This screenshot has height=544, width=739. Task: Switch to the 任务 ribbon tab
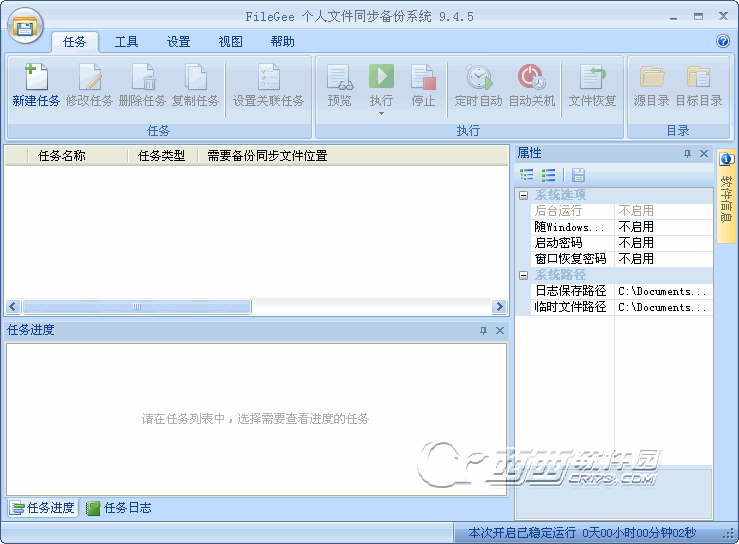tap(74, 42)
